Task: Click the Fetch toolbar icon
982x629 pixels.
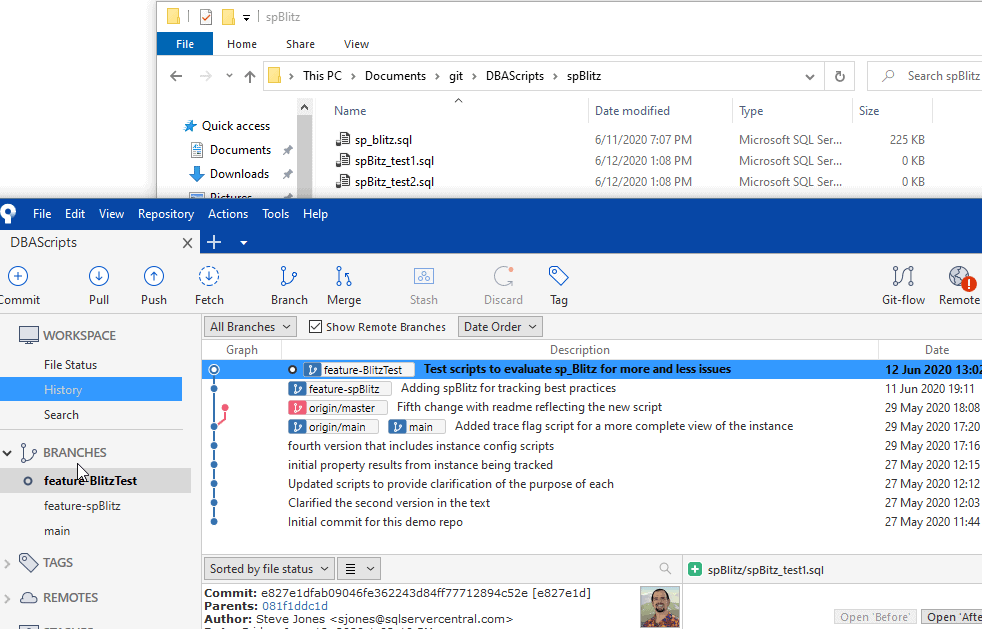Action: pos(209,276)
